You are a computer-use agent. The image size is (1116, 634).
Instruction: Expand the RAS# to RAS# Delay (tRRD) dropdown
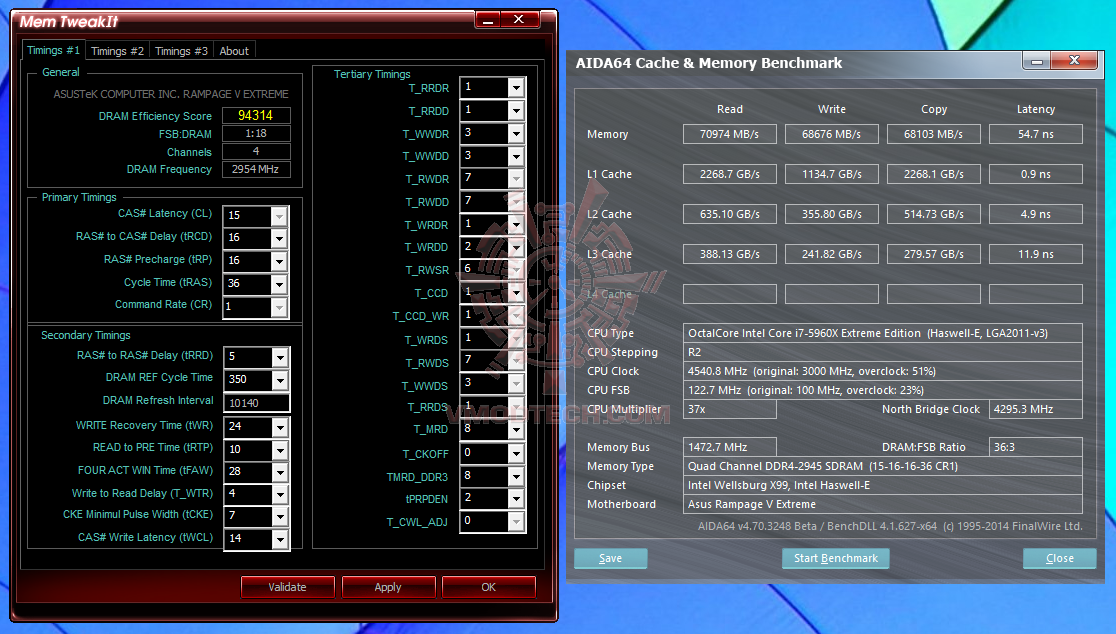click(280, 357)
